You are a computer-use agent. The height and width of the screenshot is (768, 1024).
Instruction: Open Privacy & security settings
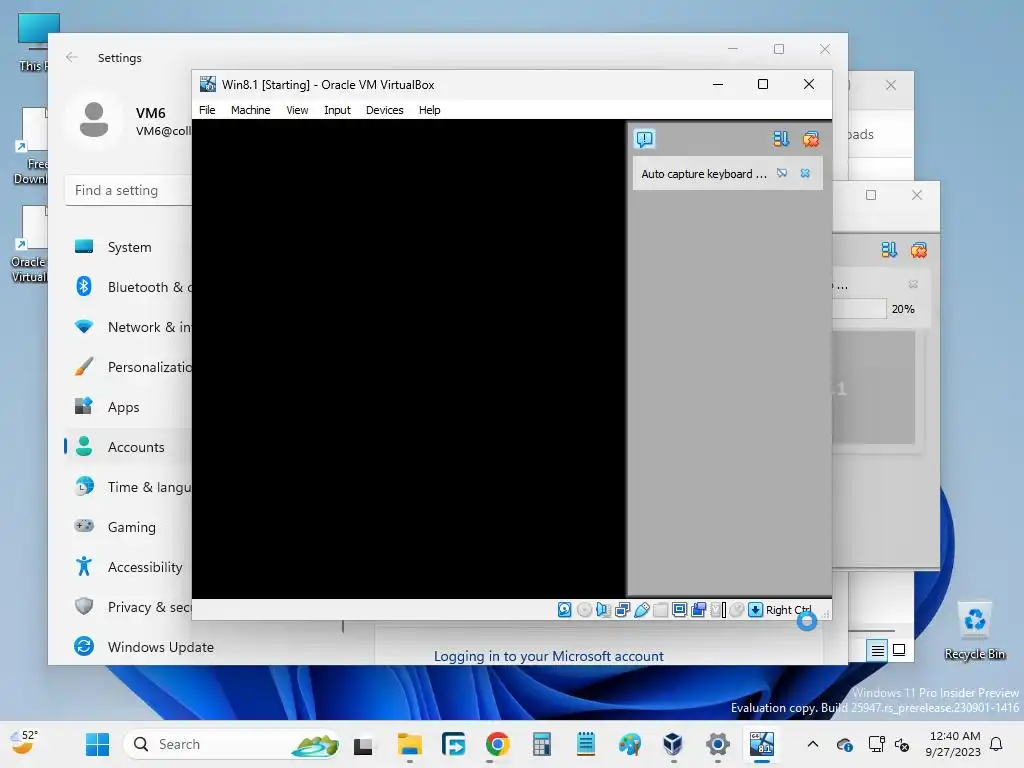point(129,607)
